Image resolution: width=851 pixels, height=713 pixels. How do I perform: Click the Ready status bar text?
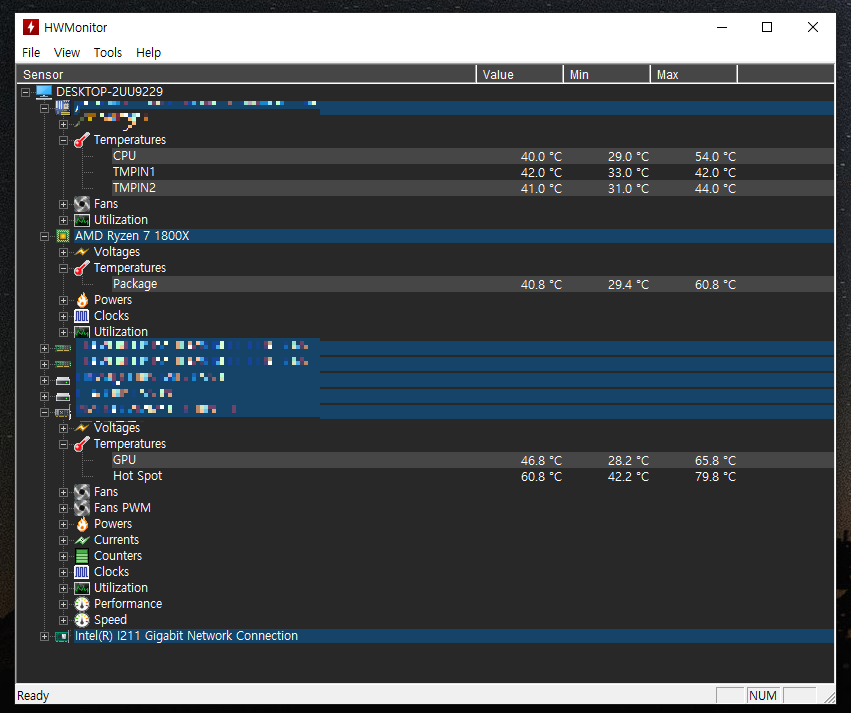point(33,696)
